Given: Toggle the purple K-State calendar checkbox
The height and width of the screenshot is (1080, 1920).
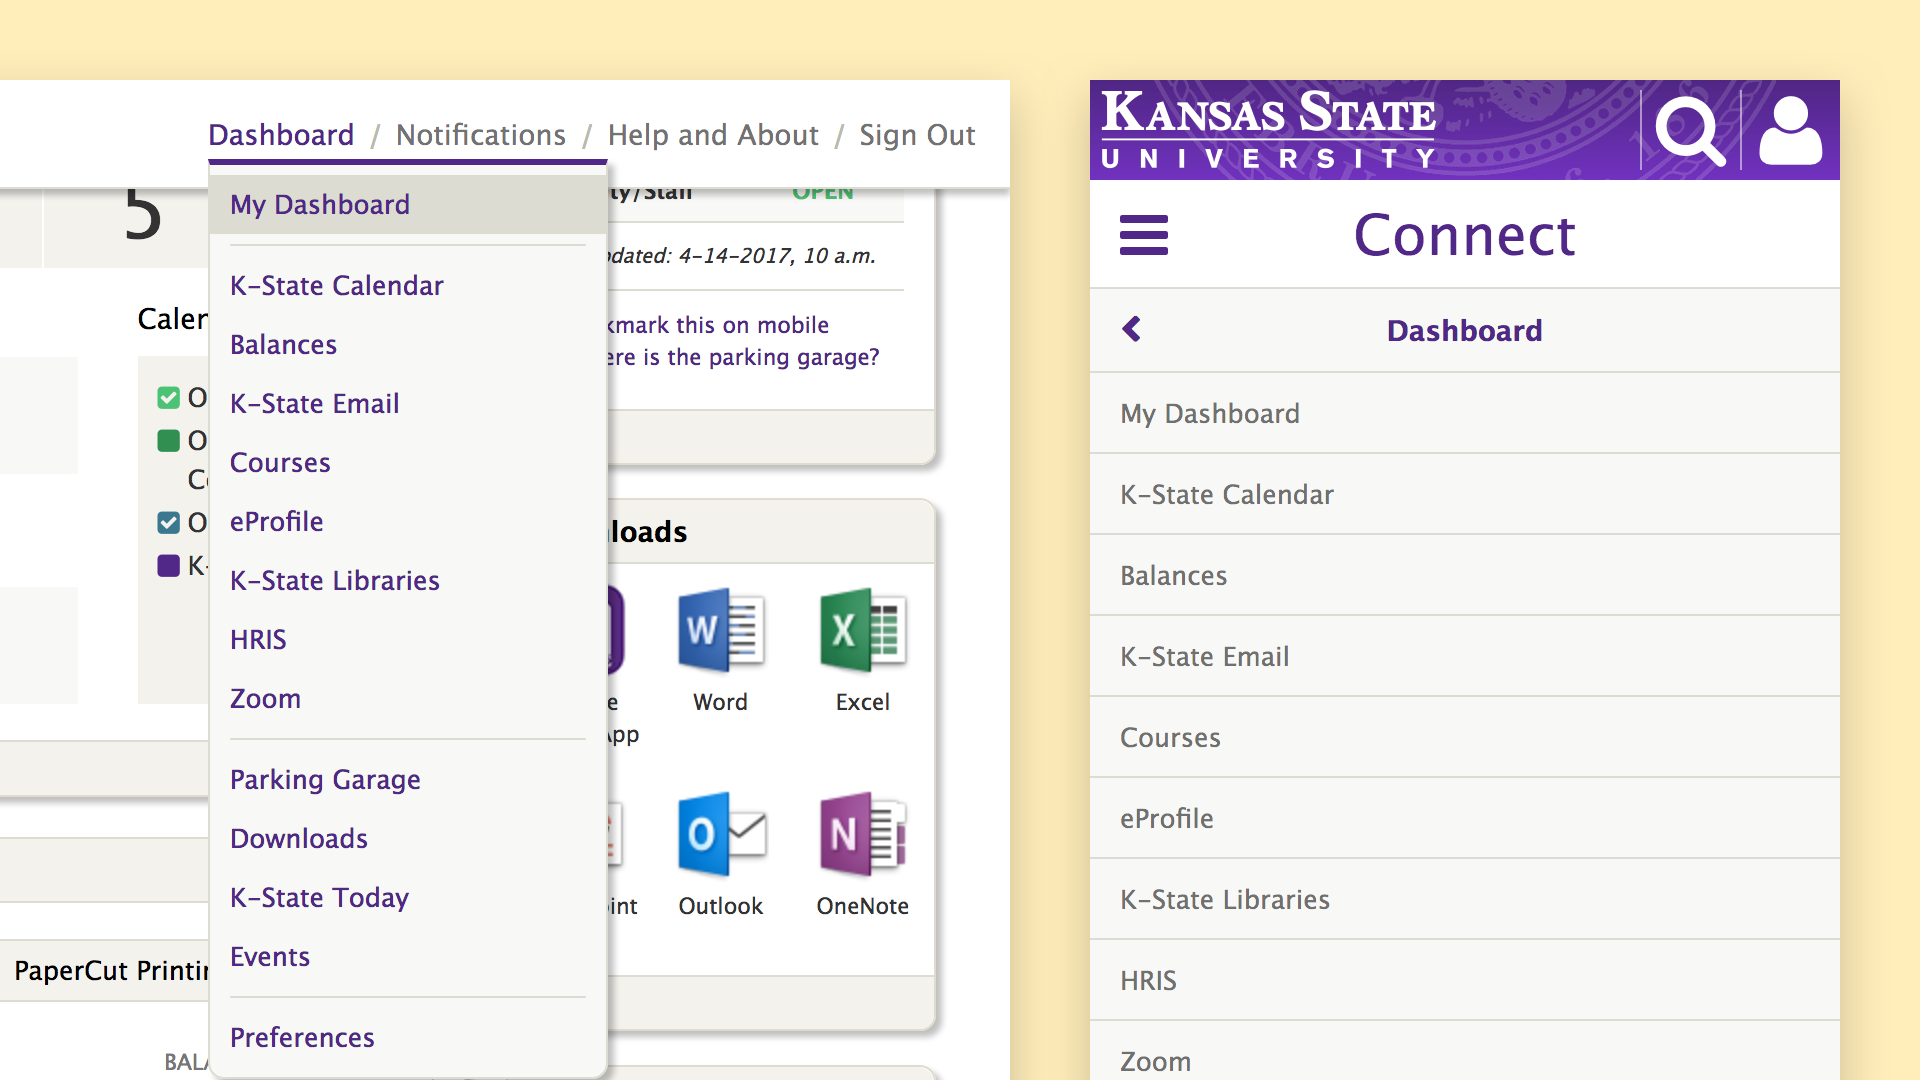Looking at the screenshot, I should coord(169,566).
